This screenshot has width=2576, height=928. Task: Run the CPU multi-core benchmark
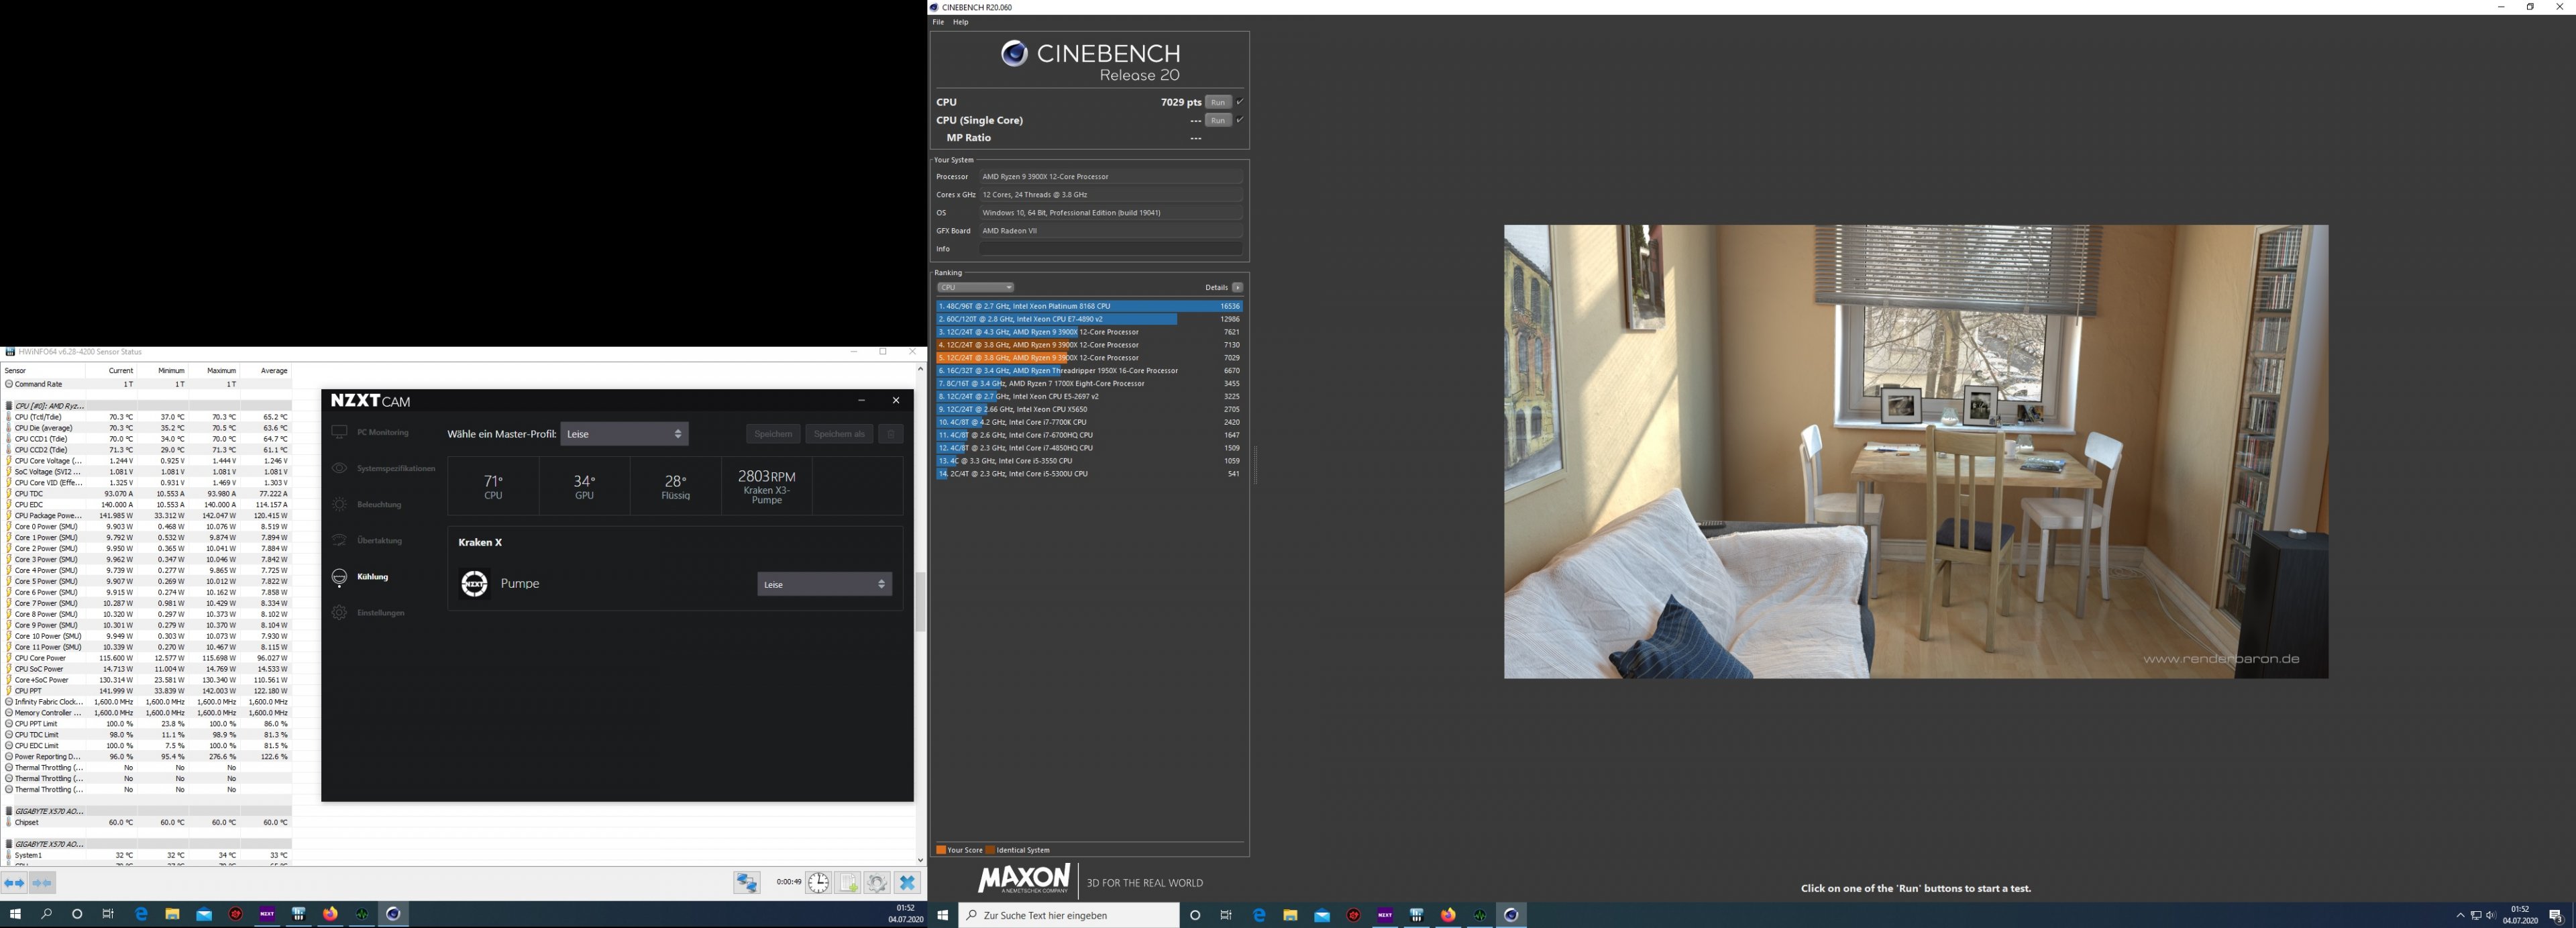tap(1217, 102)
